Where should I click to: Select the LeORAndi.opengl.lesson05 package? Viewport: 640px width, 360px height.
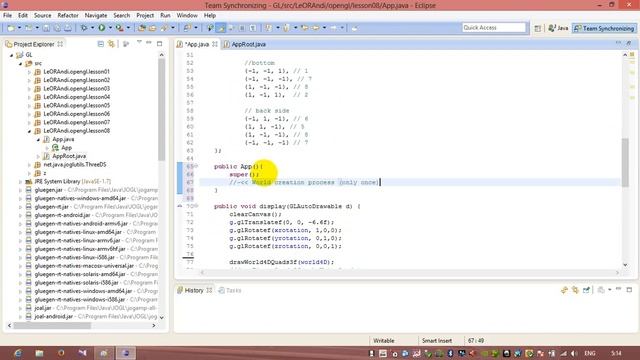click(76, 105)
